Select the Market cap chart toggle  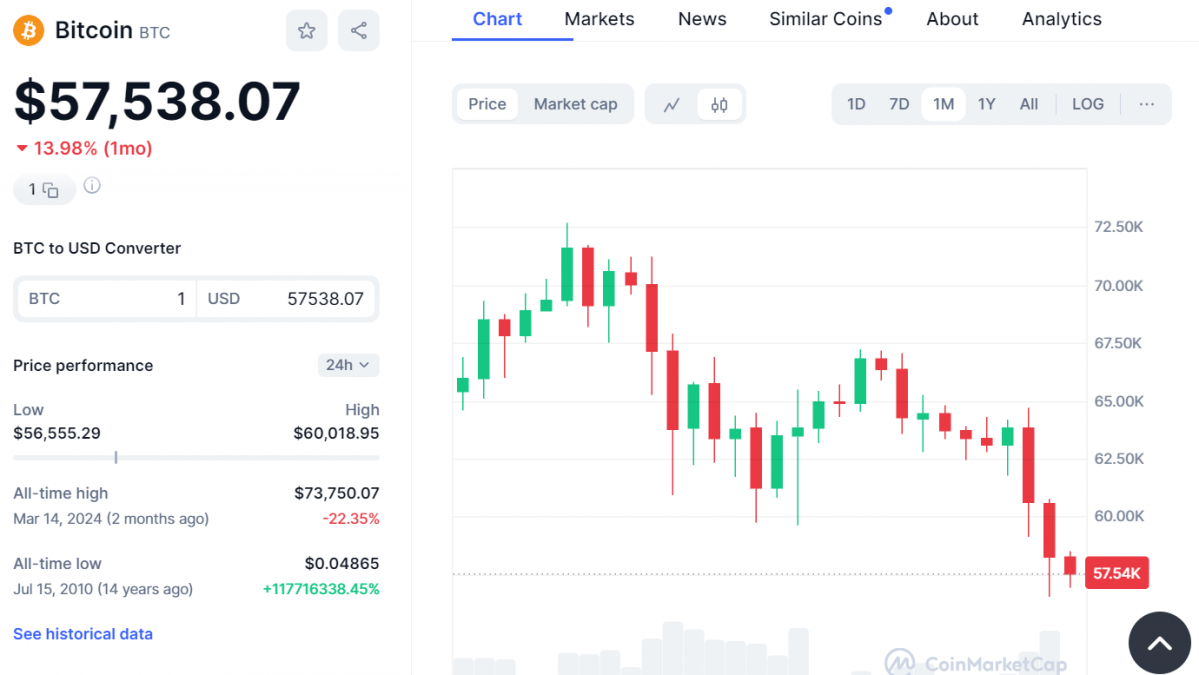tap(575, 104)
